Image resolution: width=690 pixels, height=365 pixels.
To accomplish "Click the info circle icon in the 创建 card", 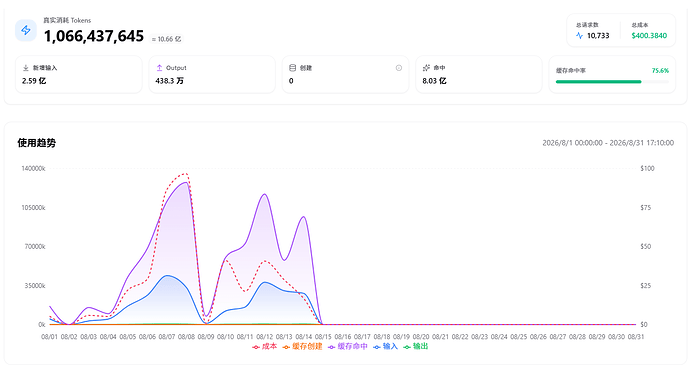I will [399, 68].
